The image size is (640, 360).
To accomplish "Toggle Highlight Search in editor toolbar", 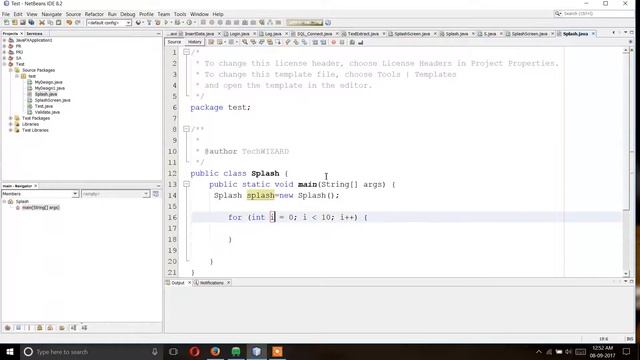I will [270, 42].
